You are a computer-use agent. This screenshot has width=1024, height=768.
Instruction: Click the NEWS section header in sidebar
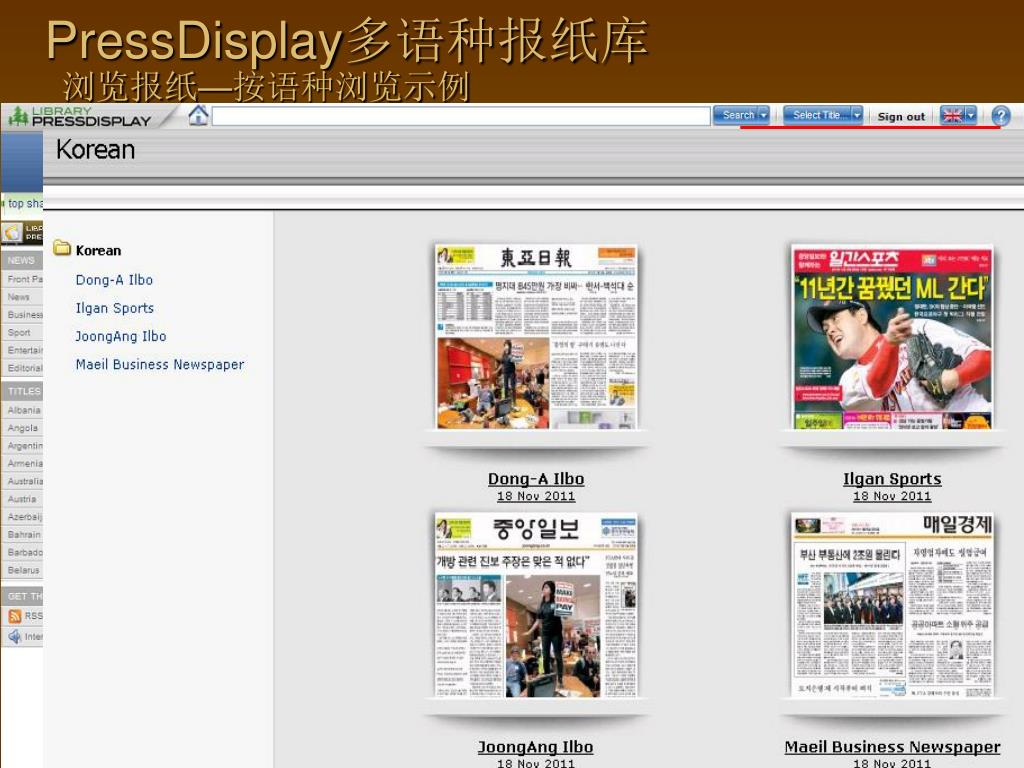23,260
